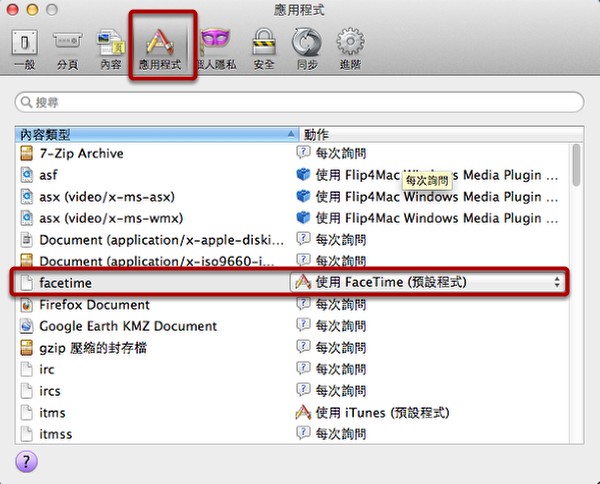Click the iTunes application icon in itms row

303,412
